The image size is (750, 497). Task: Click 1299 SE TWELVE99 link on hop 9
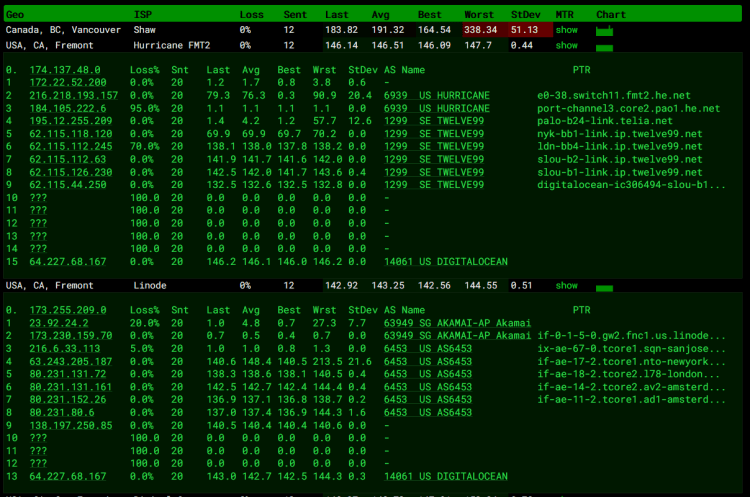click(x=434, y=185)
